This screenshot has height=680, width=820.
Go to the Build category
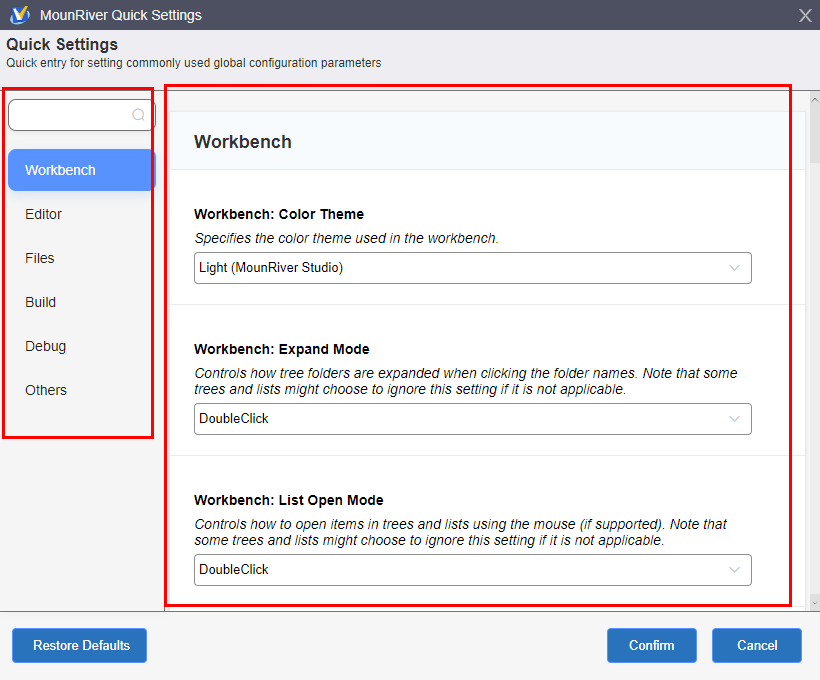(x=40, y=302)
